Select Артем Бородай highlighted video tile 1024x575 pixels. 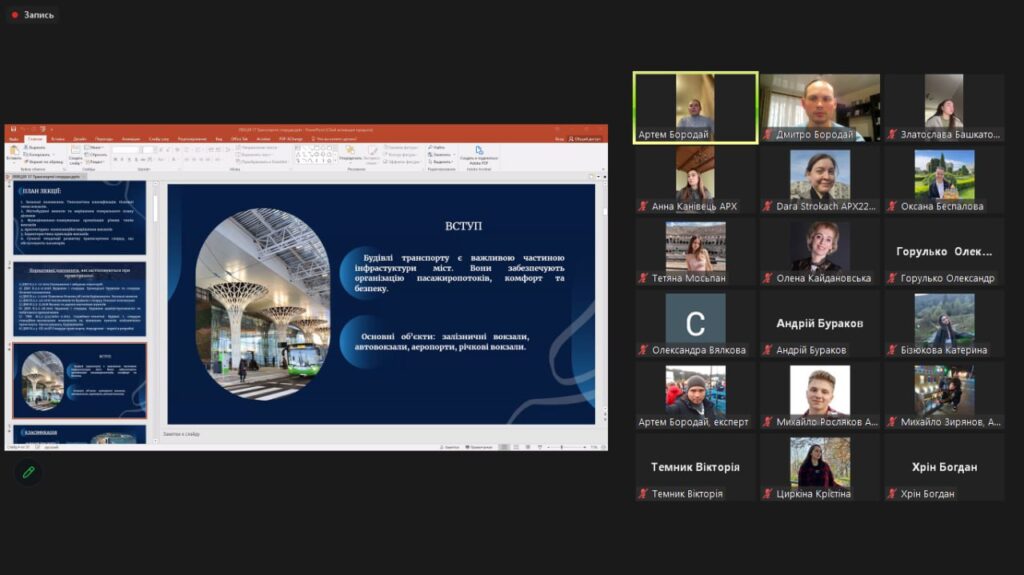(695, 107)
